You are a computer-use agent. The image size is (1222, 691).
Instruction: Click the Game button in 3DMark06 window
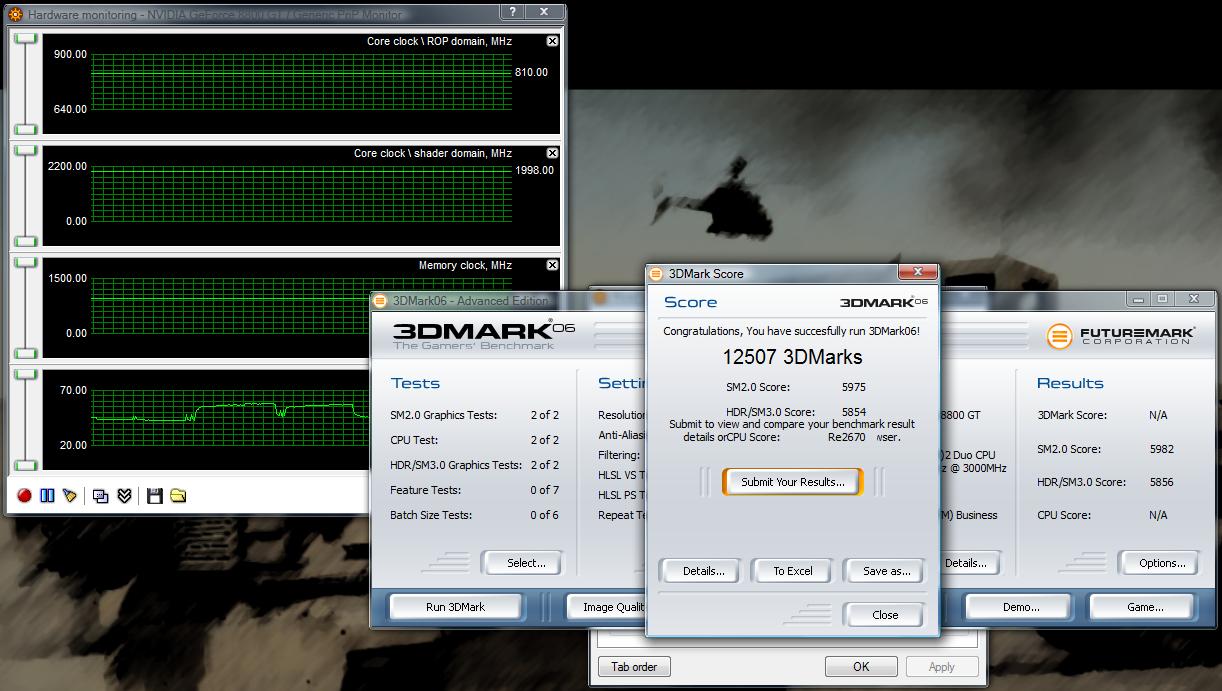point(1145,607)
